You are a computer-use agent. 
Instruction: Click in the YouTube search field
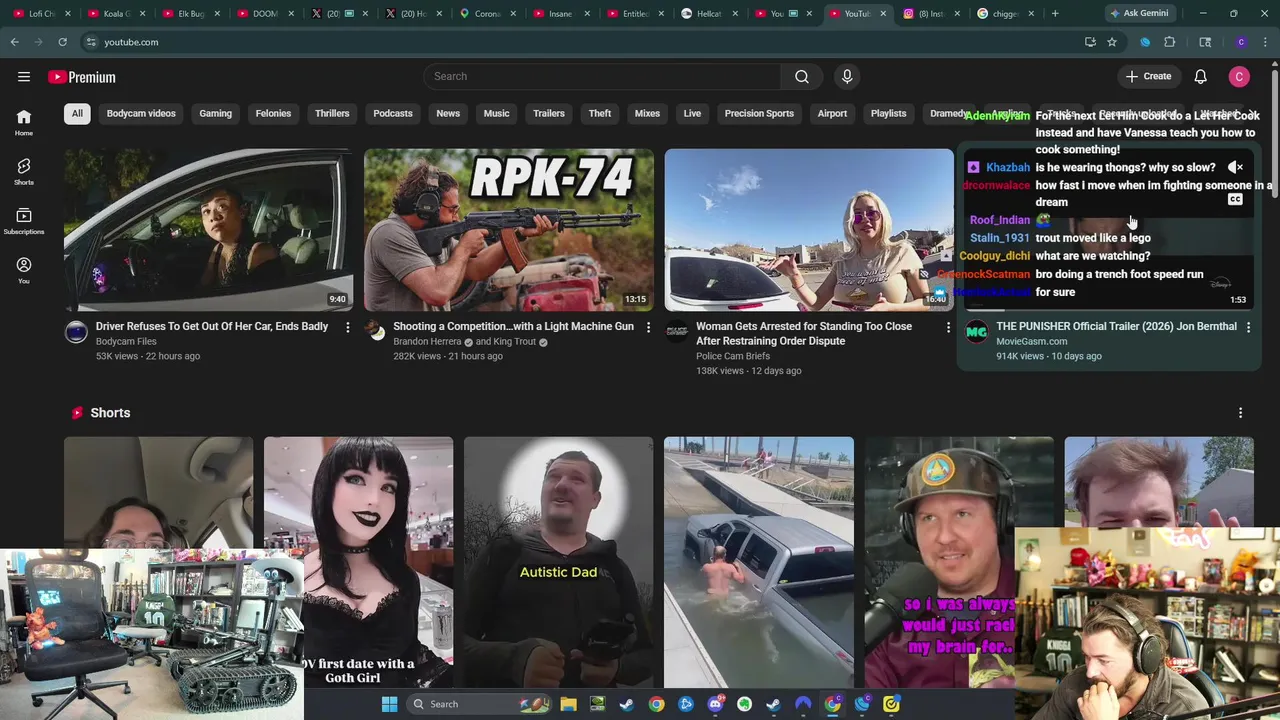pyautogui.click(x=603, y=77)
